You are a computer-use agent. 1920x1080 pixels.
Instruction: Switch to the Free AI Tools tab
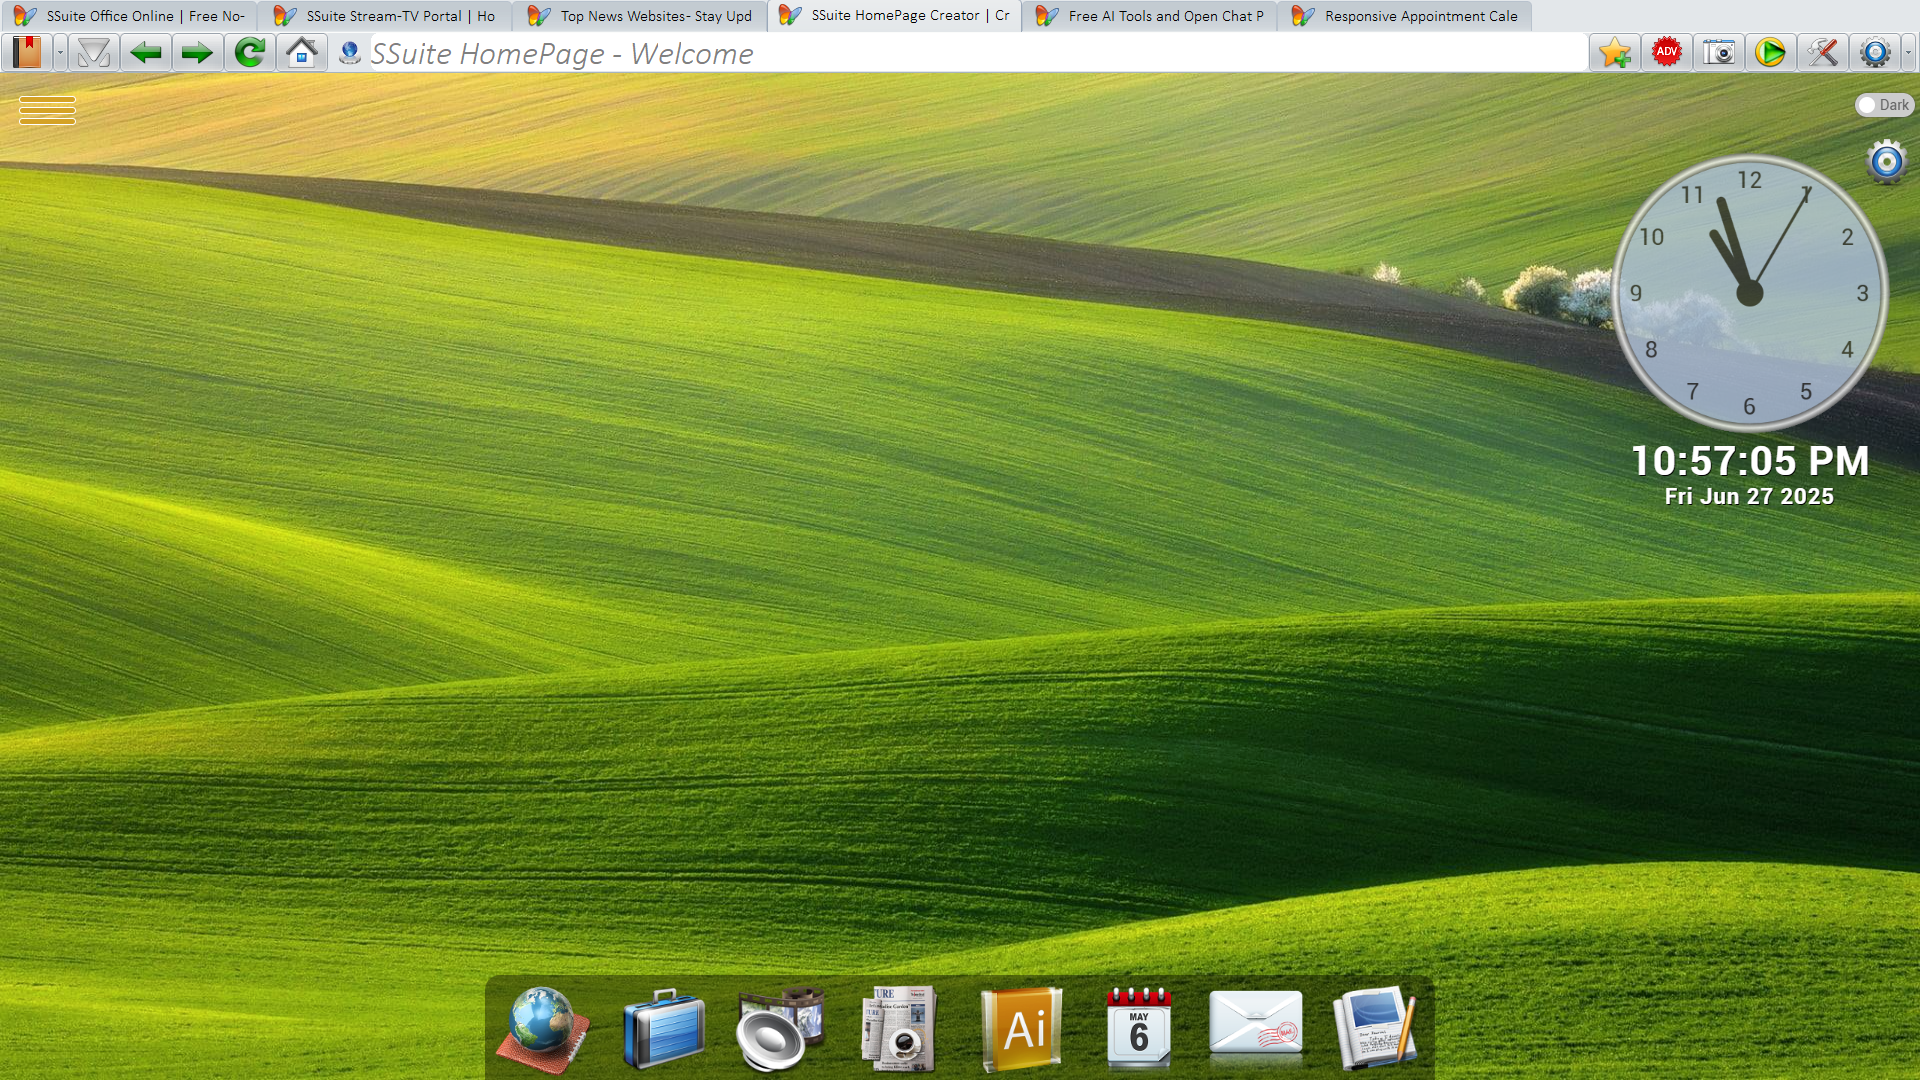(1150, 16)
